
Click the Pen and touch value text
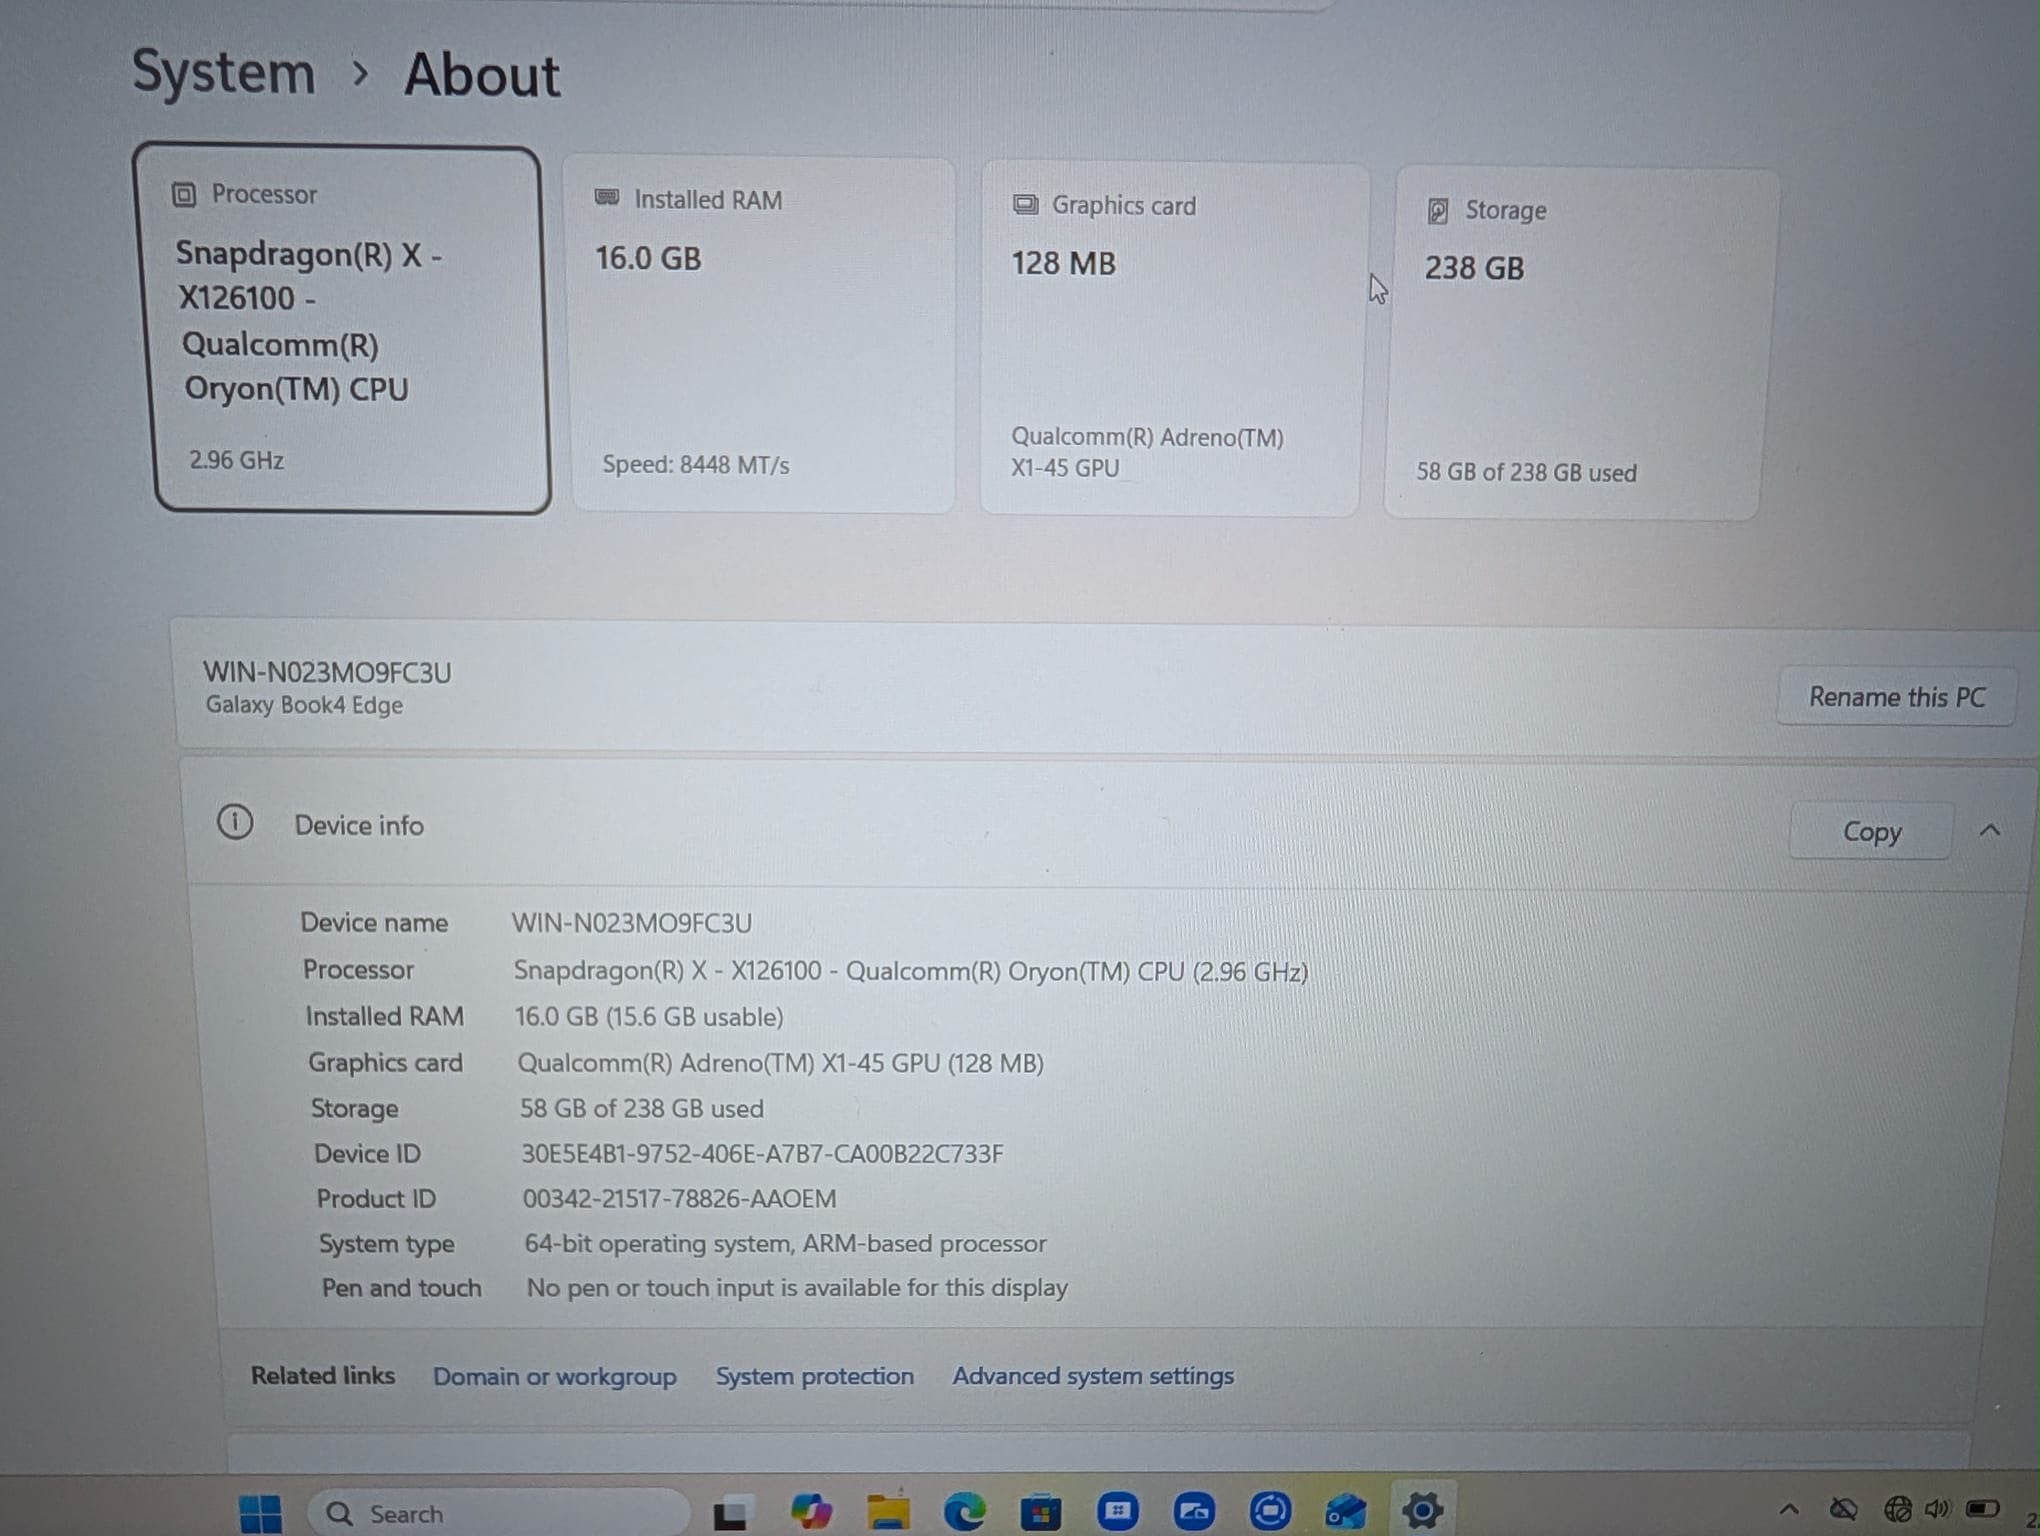coord(798,1288)
